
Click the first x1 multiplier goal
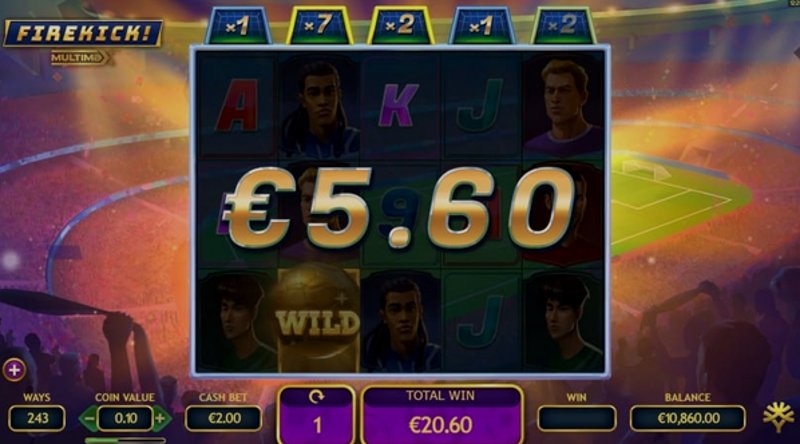click(238, 26)
